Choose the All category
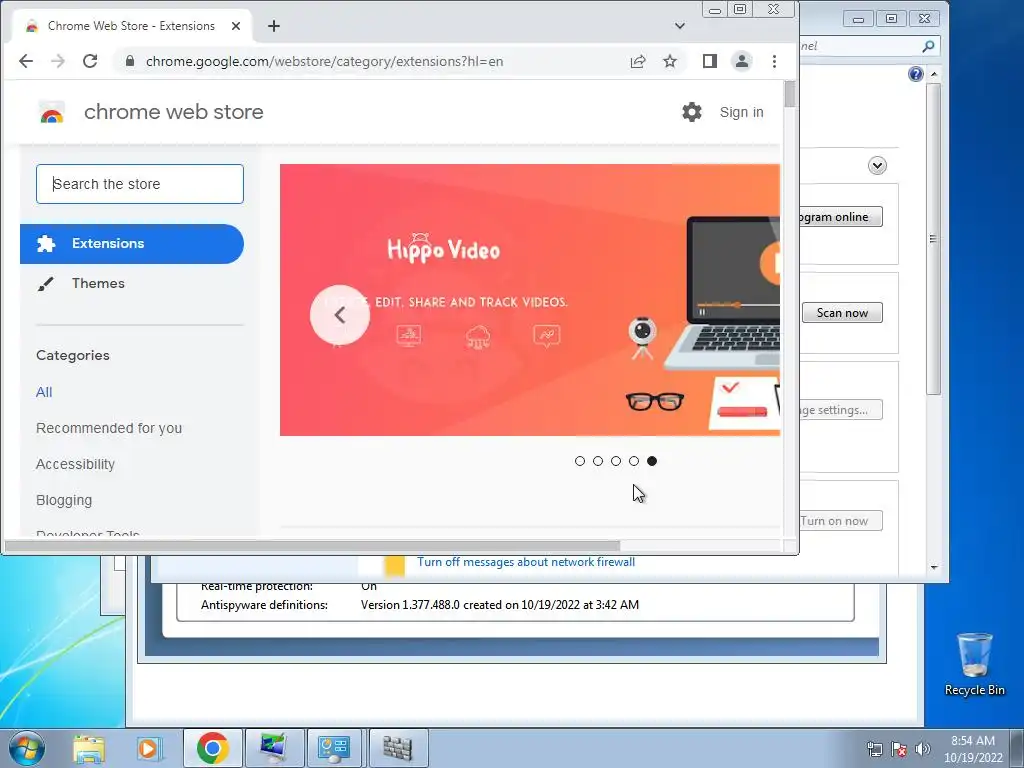Viewport: 1024px width, 768px height. [x=44, y=392]
